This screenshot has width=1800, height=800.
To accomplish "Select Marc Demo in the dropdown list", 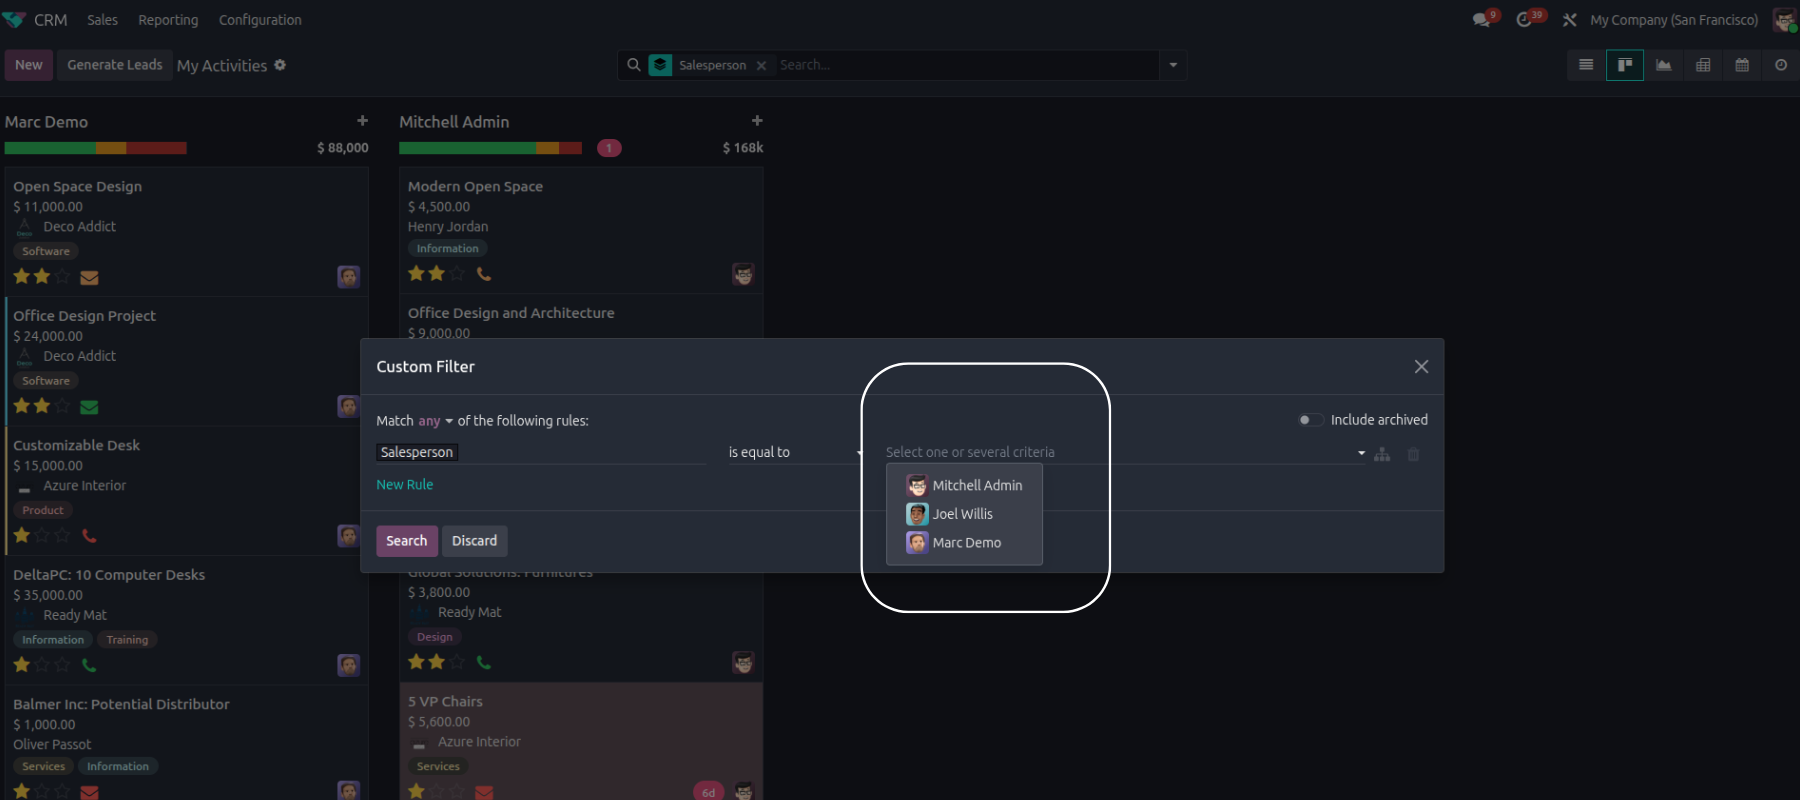I will click(966, 543).
